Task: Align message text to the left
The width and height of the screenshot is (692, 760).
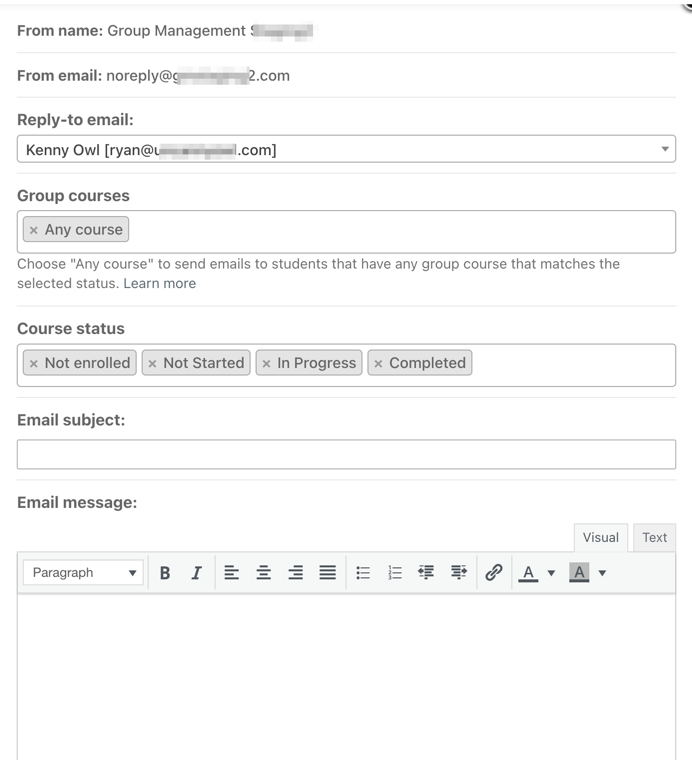Action: click(231, 573)
